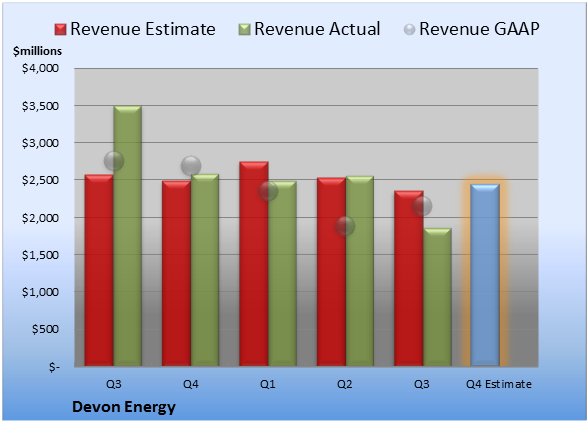Click the GAAP marker above the Q4 bars
The height and width of the screenshot is (422, 588).
coord(191,165)
